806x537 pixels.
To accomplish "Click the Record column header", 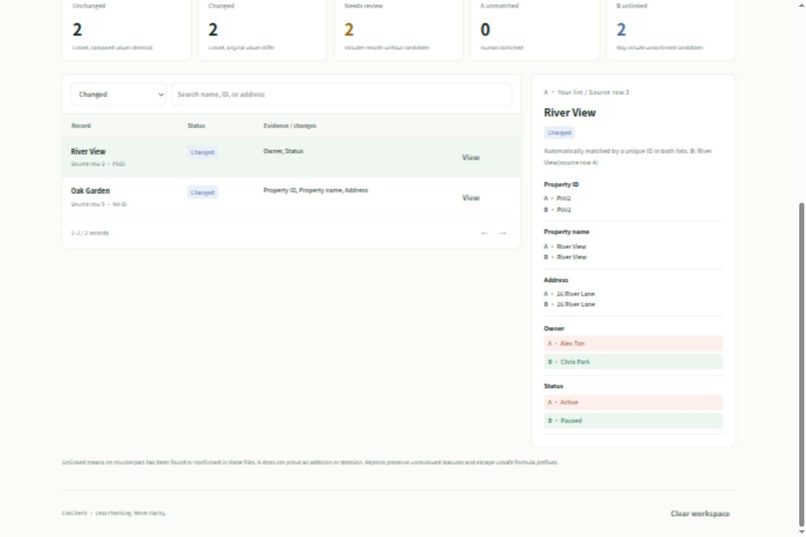I will (x=81, y=126).
